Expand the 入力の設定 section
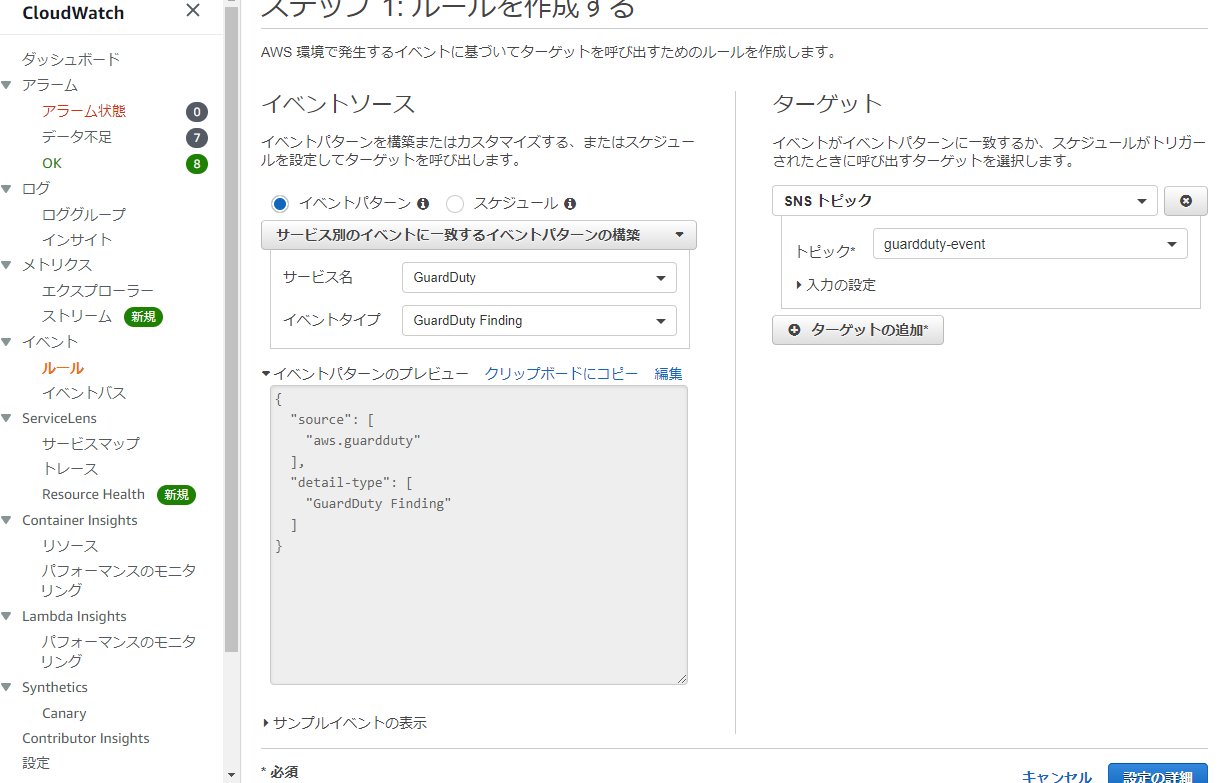The image size is (1218, 783). [836, 285]
